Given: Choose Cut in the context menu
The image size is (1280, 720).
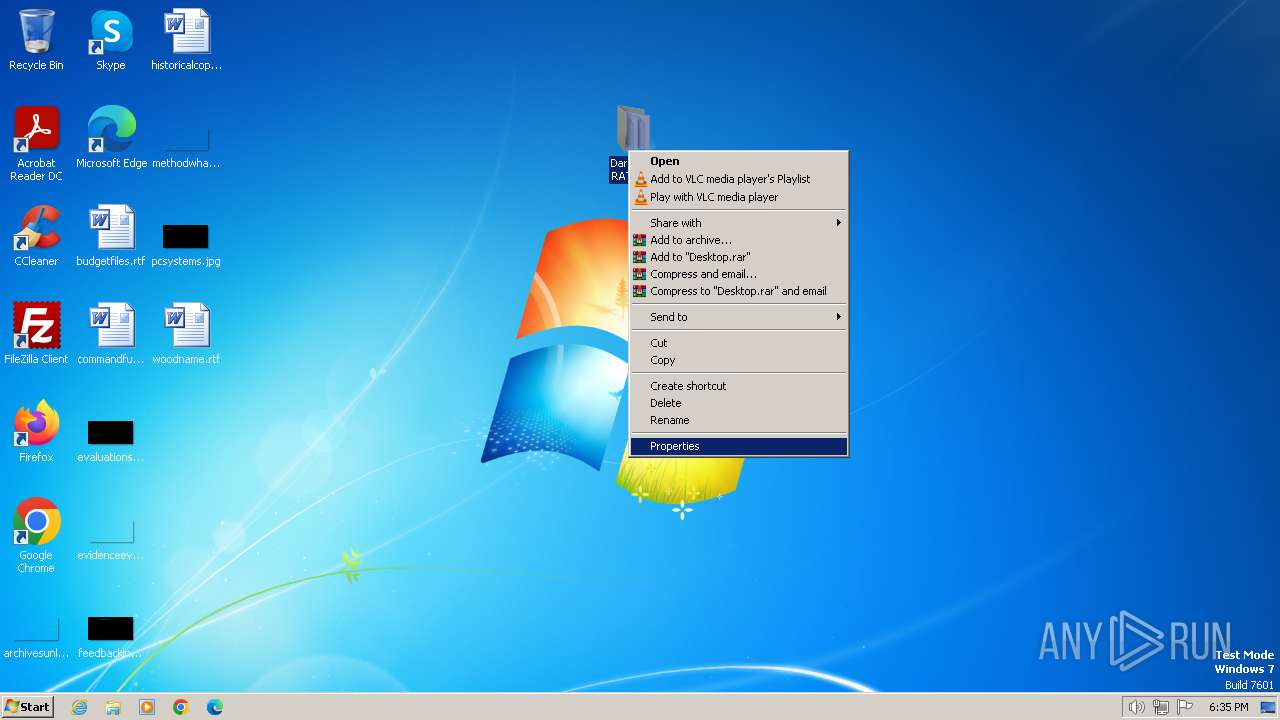Looking at the screenshot, I should click(x=739, y=343).
